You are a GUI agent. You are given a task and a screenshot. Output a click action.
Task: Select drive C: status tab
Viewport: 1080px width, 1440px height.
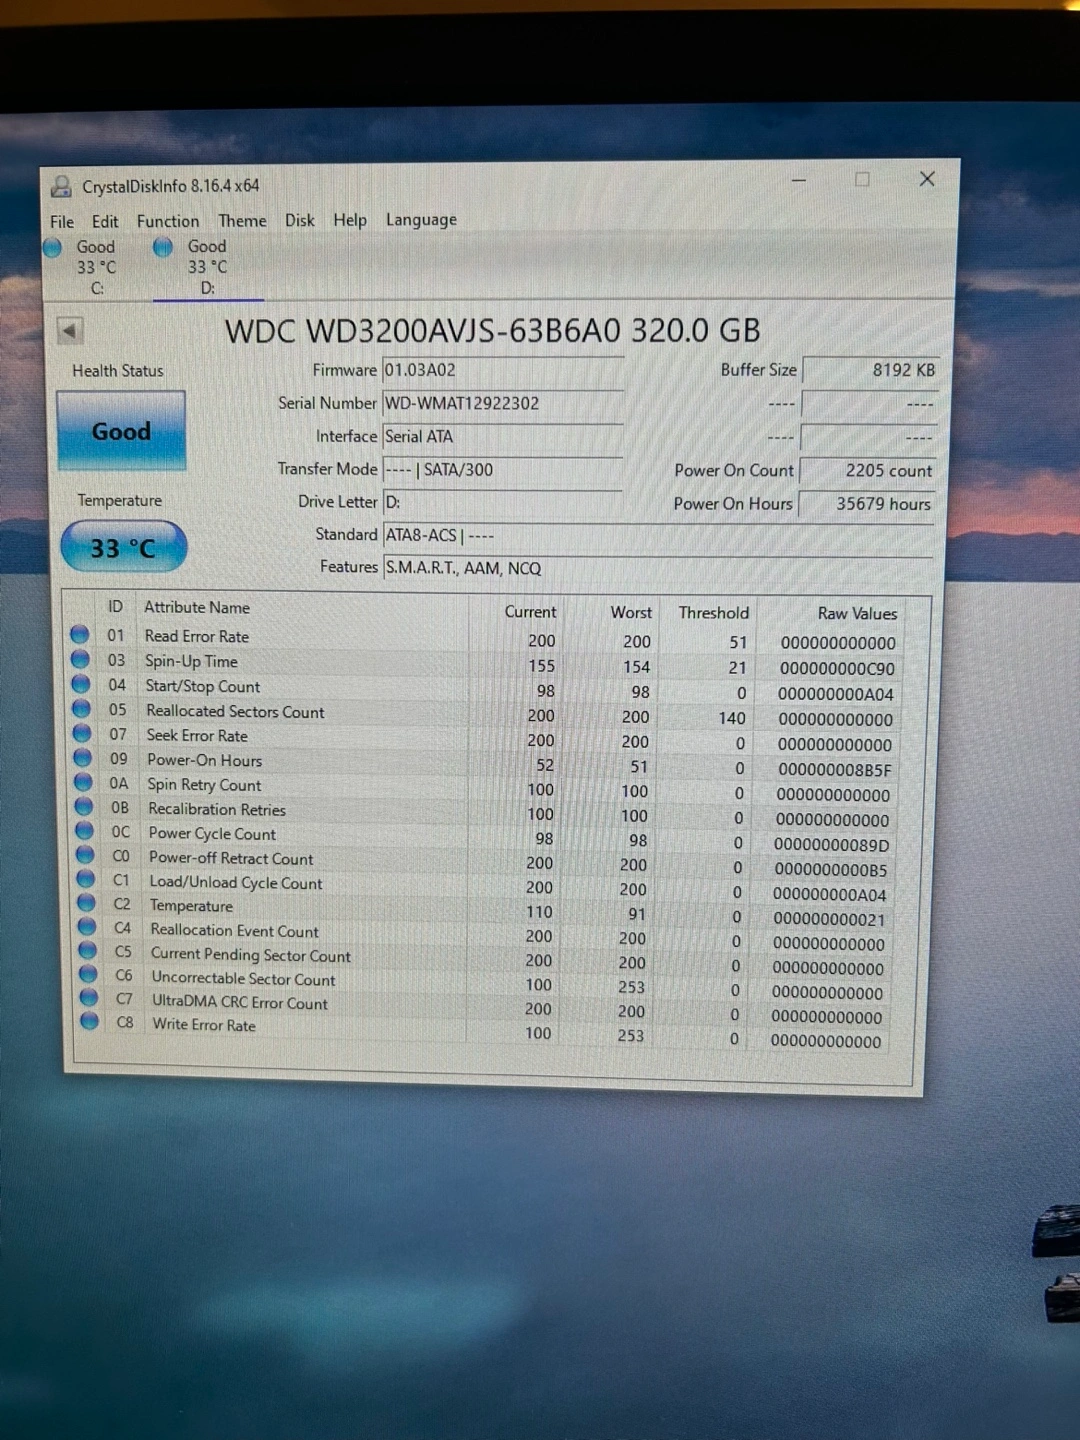coord(87,267)
